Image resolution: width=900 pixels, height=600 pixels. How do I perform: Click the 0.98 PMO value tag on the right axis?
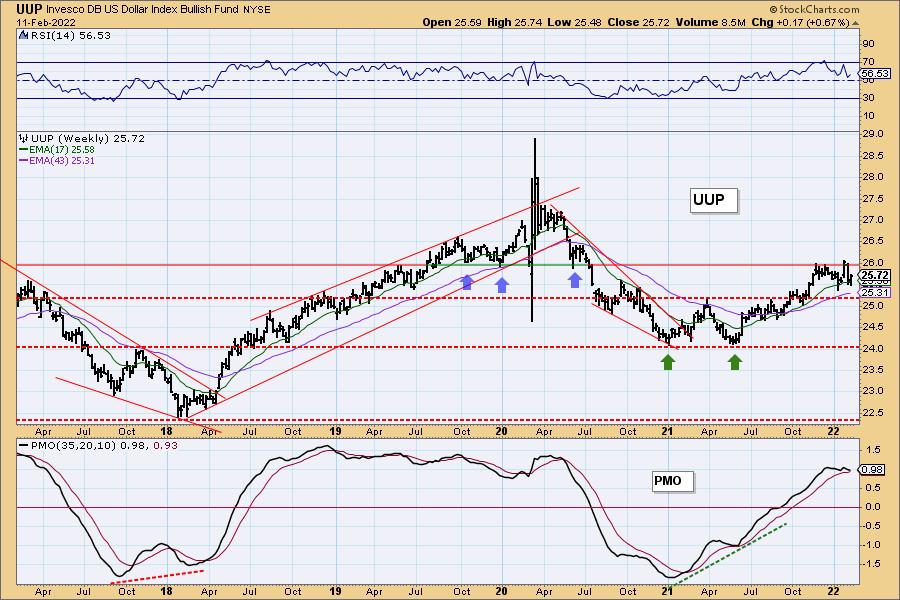click(872, 469)
